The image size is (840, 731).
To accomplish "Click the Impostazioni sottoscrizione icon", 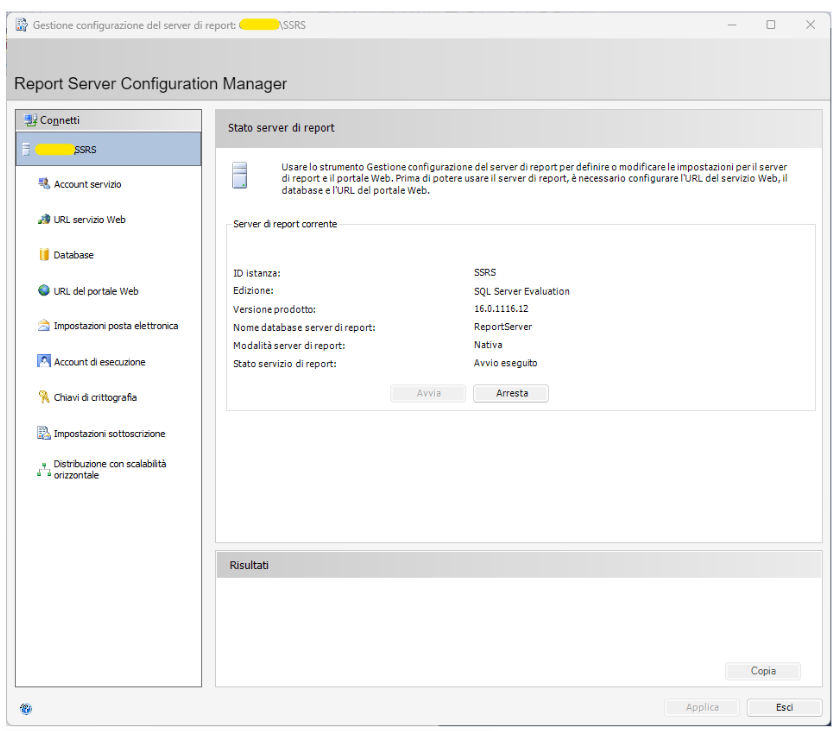I will (x=44, y=433).
